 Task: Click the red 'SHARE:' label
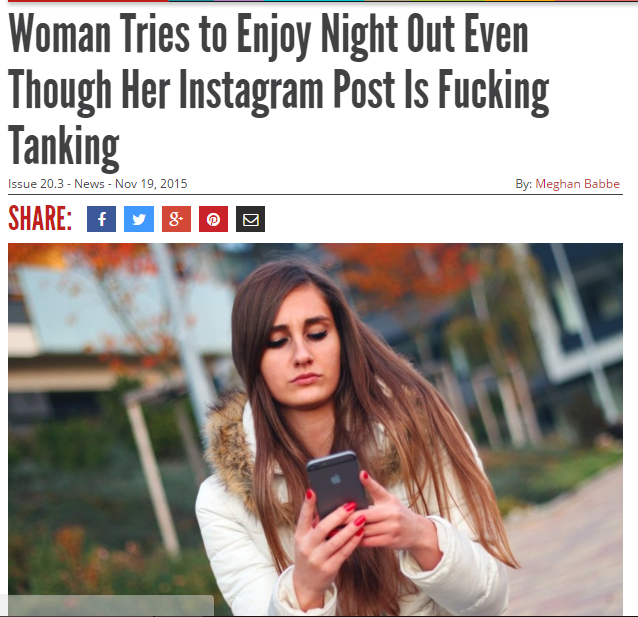(40, 218)
